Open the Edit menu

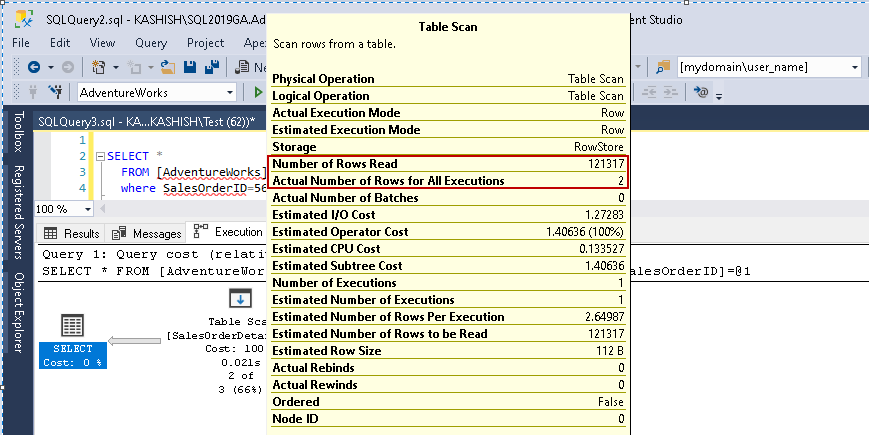[60, 43]
